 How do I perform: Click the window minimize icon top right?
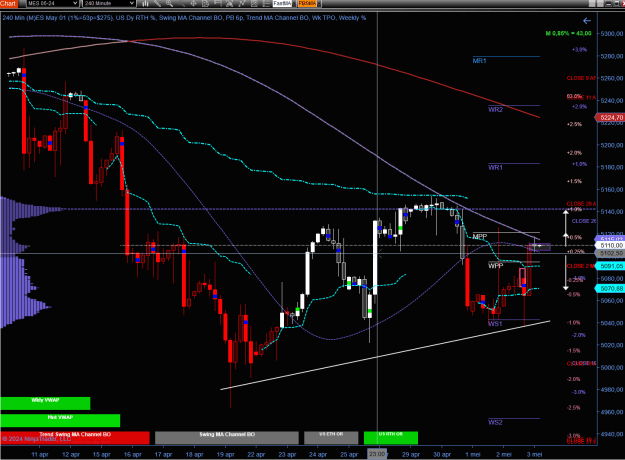(608, 4)
